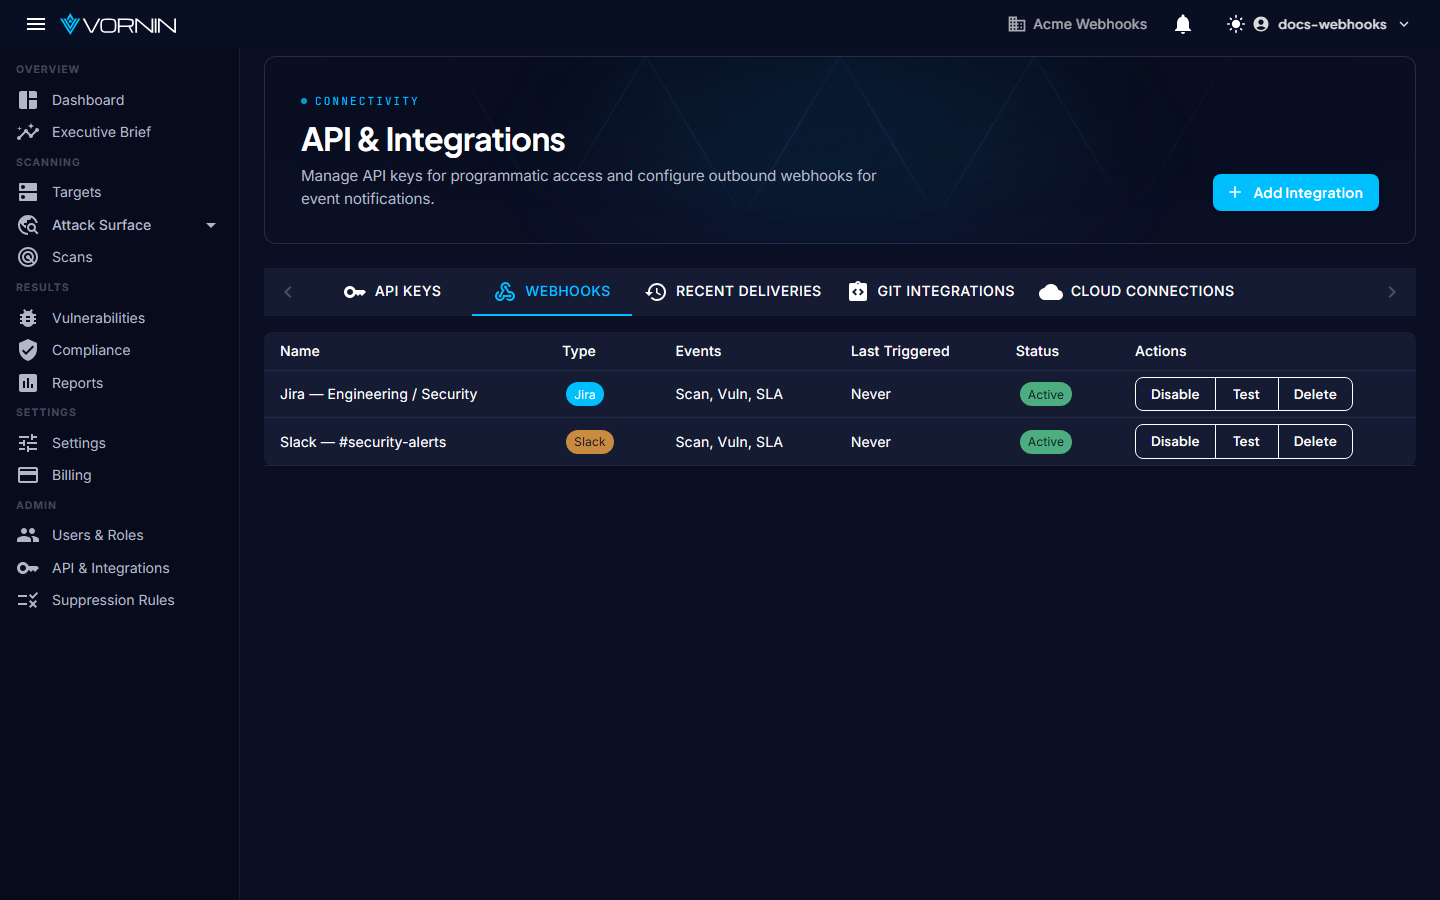Click the Vornin logo
Viewport: 1440px width, 900px height.
[118, 24]
